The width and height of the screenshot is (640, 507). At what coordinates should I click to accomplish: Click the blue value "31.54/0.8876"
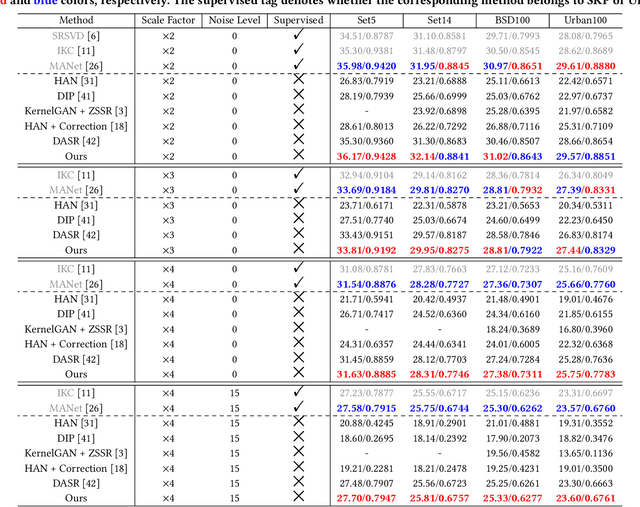point(367,285)
